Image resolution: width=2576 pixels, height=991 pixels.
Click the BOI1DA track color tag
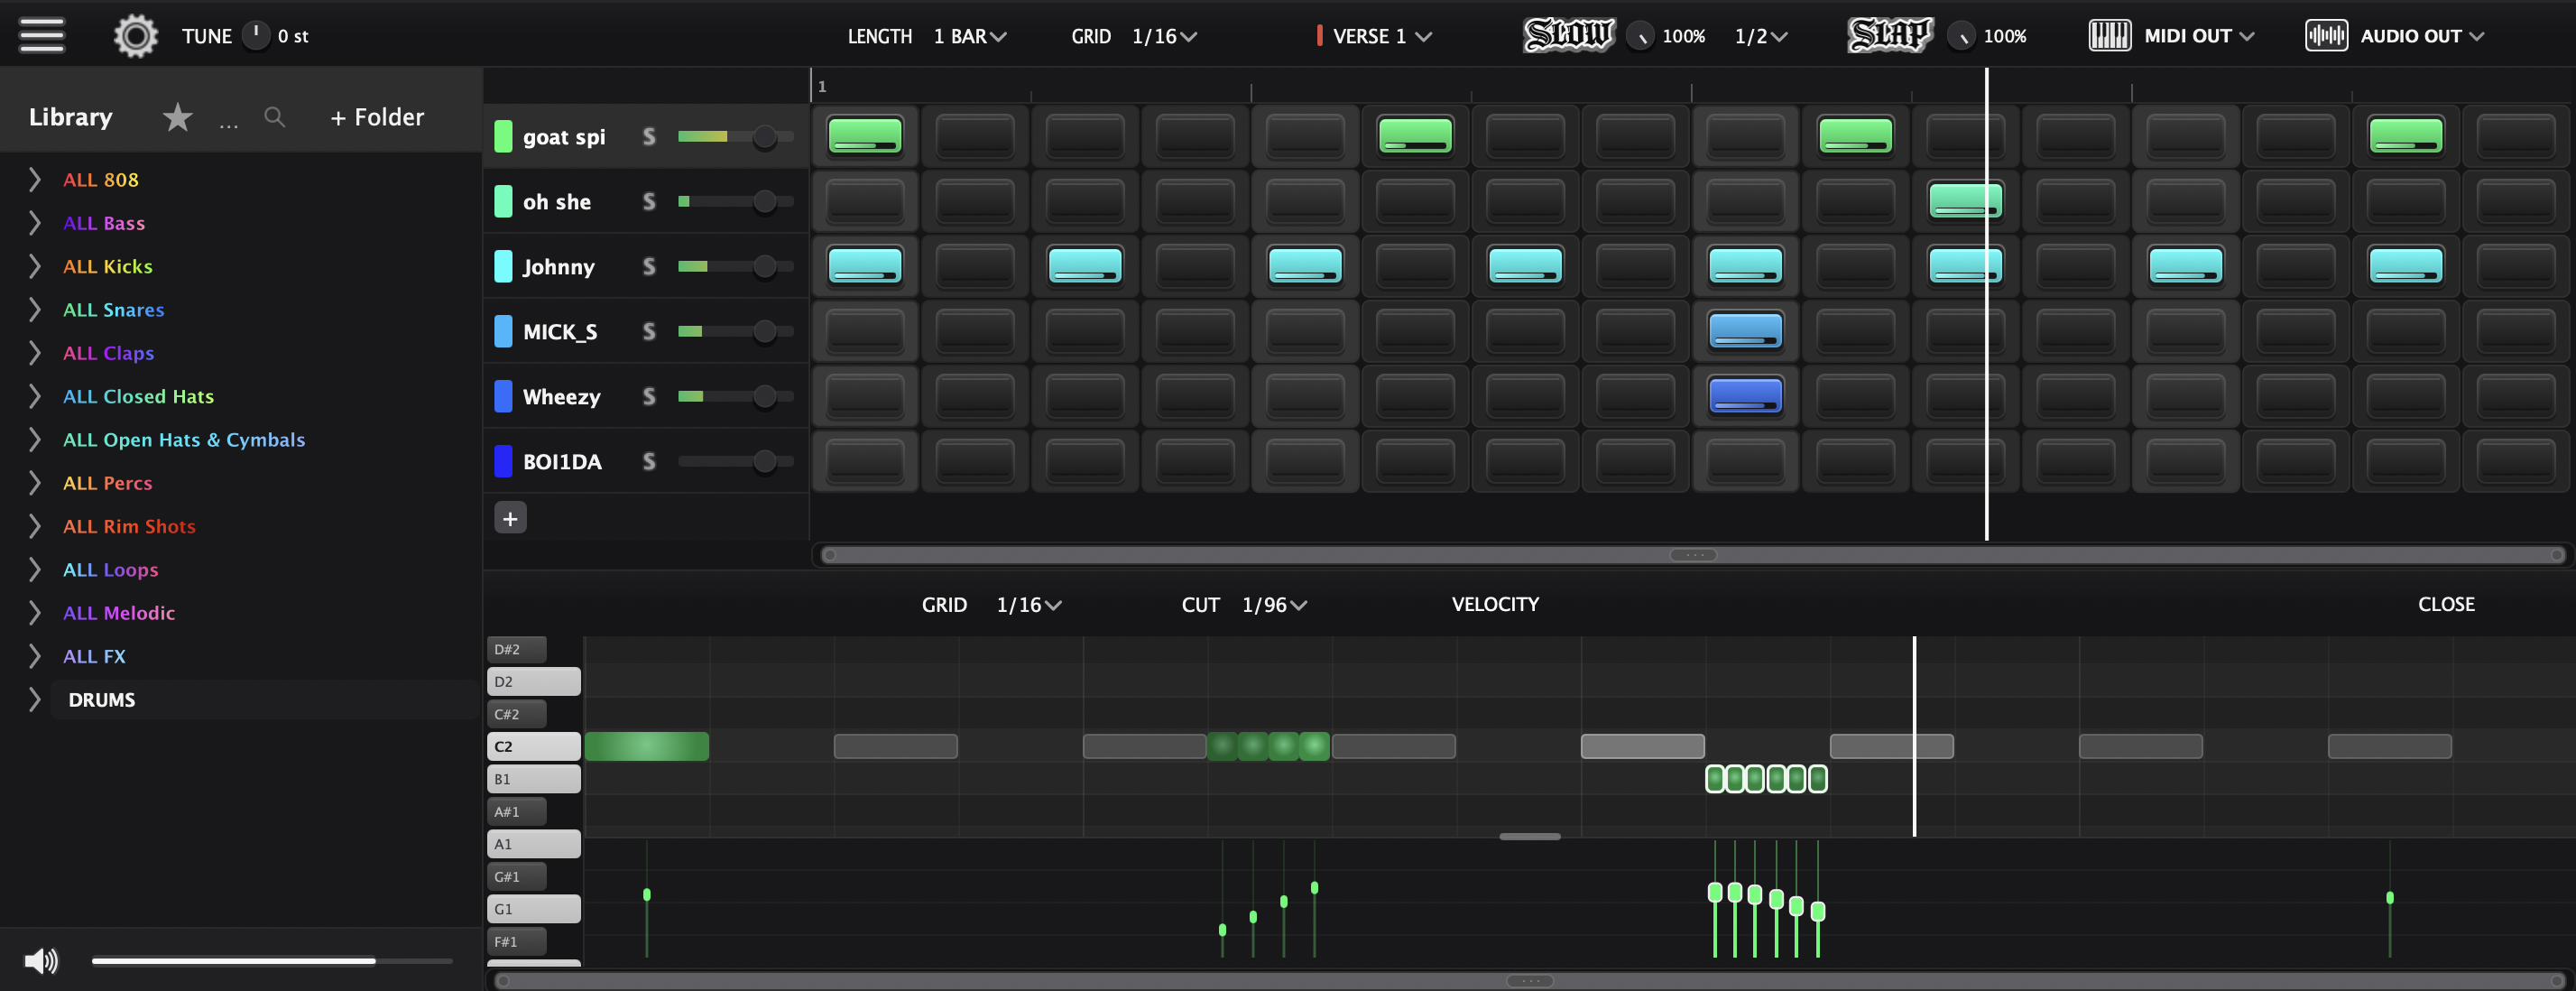point(503,461)
